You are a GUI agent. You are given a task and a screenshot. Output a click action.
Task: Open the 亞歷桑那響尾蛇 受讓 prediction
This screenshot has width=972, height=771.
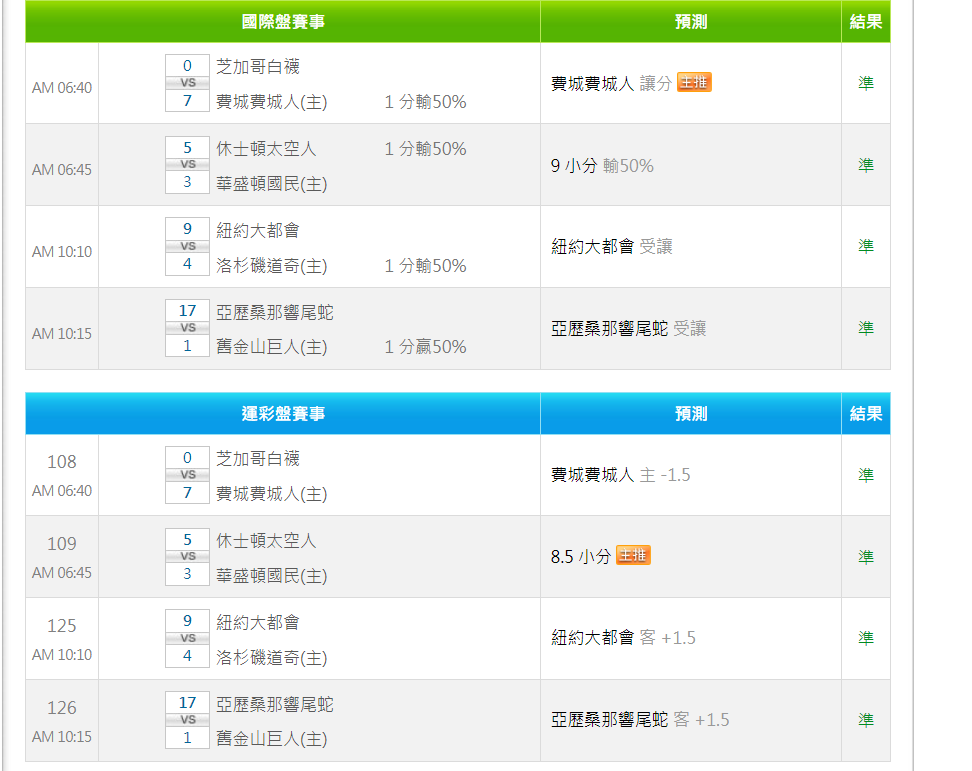628,328
